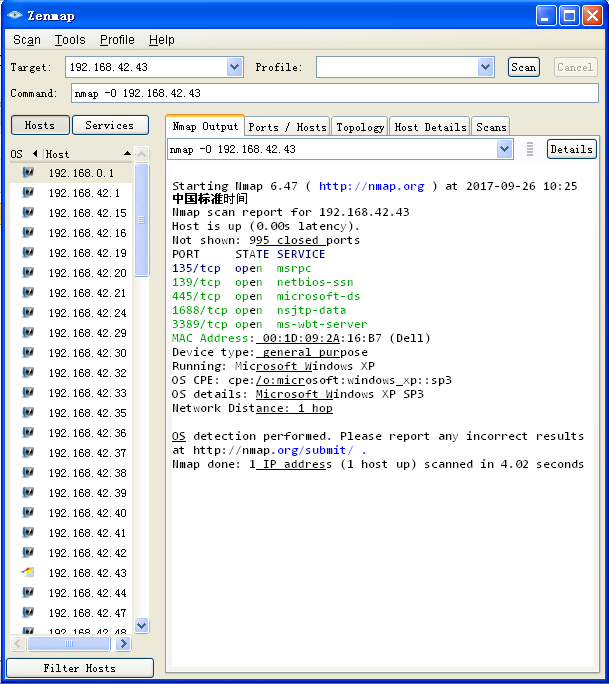
Task: Click the OS icon beside 192.168.42.44
Action: pos(28,592)
